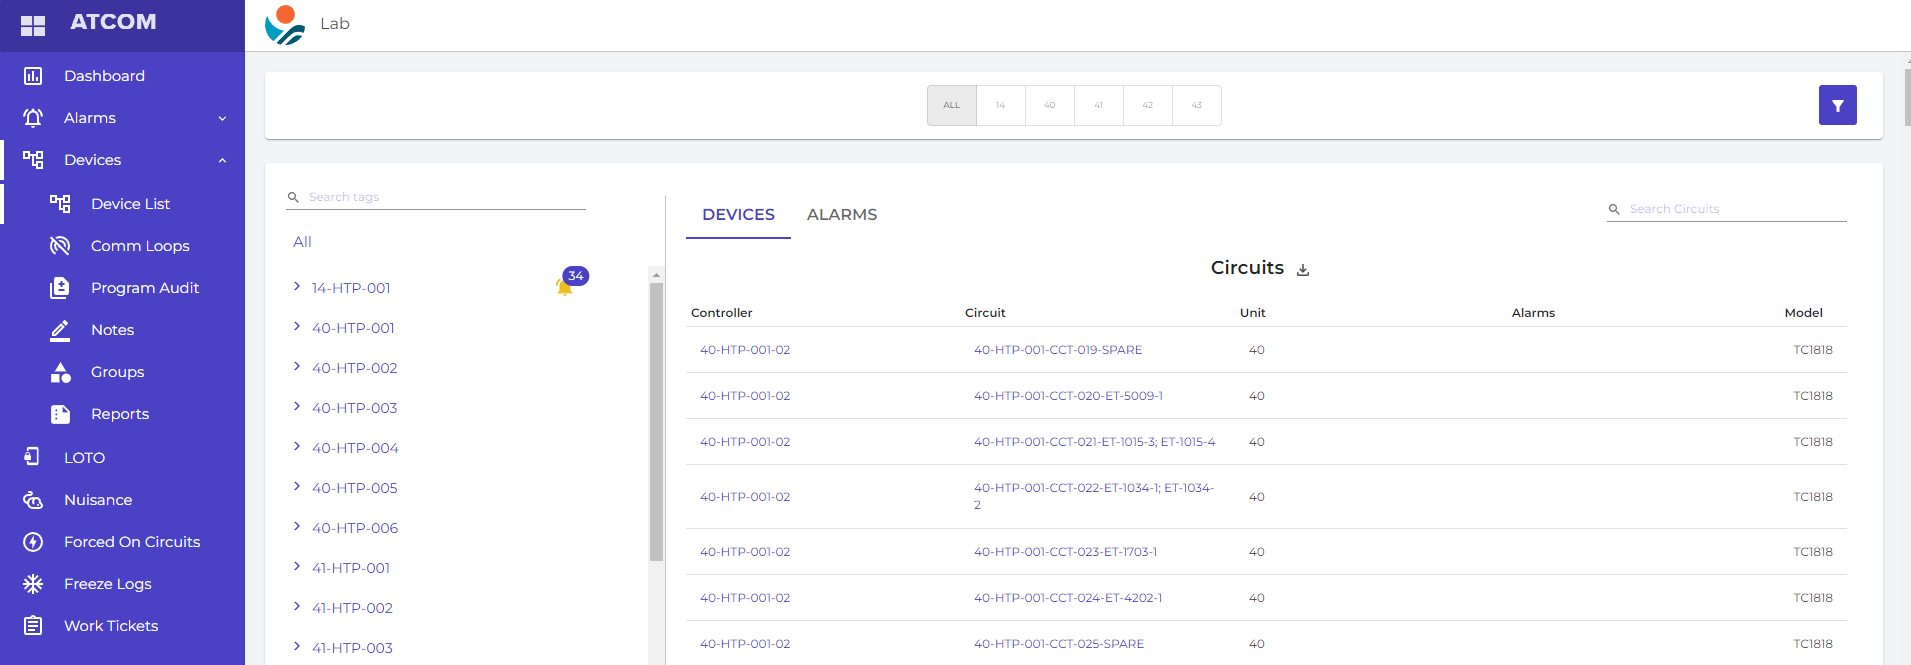
Task: Collapse the Devices sidebar menu
Action: pos(221,160)
